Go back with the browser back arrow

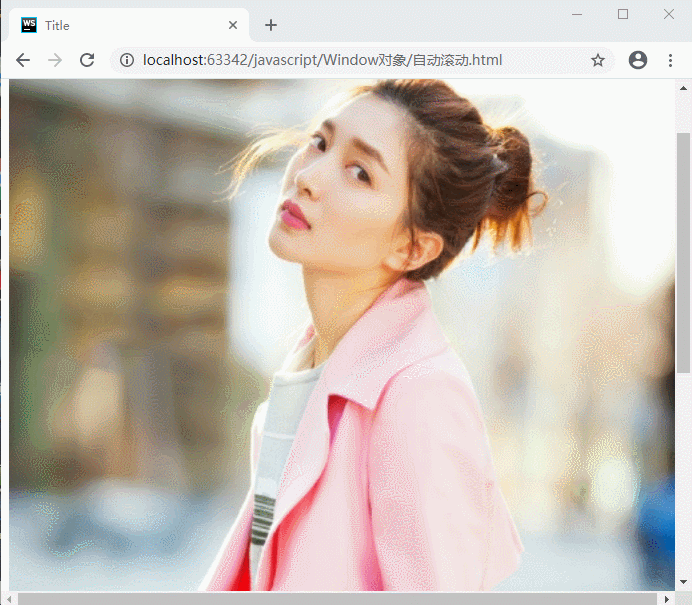tap(23, 60)
